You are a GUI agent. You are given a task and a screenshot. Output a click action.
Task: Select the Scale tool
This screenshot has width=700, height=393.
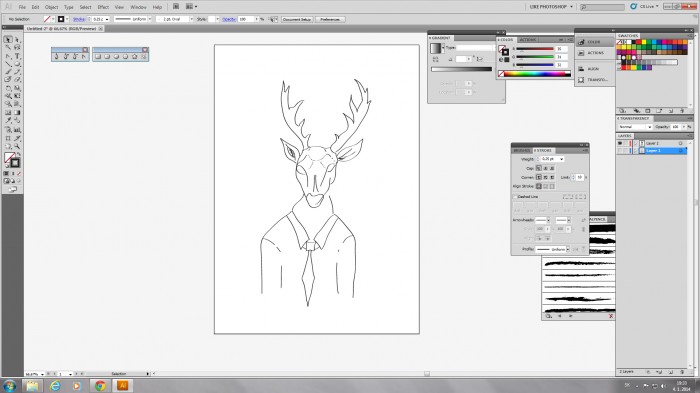pyautogui.click(x=17, y=88)
